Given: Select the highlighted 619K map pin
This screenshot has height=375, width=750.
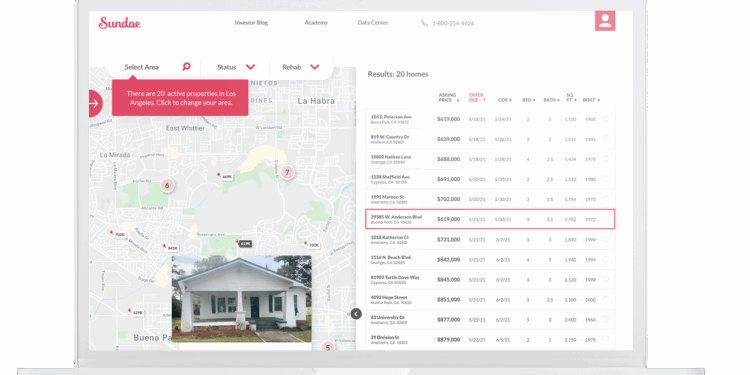Looking at the screenshot, I should click(244, 243).
